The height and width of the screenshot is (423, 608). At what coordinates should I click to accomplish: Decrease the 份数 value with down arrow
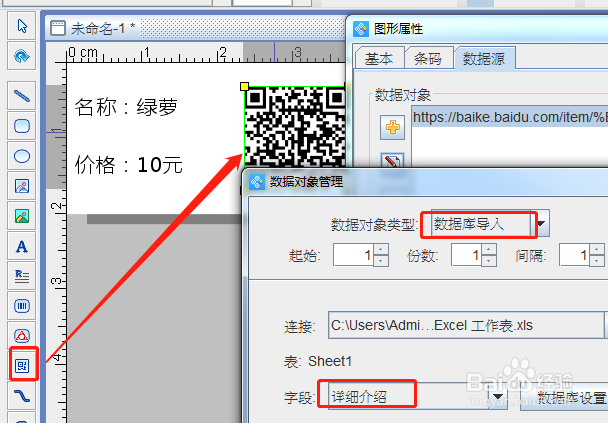(489, 261)
